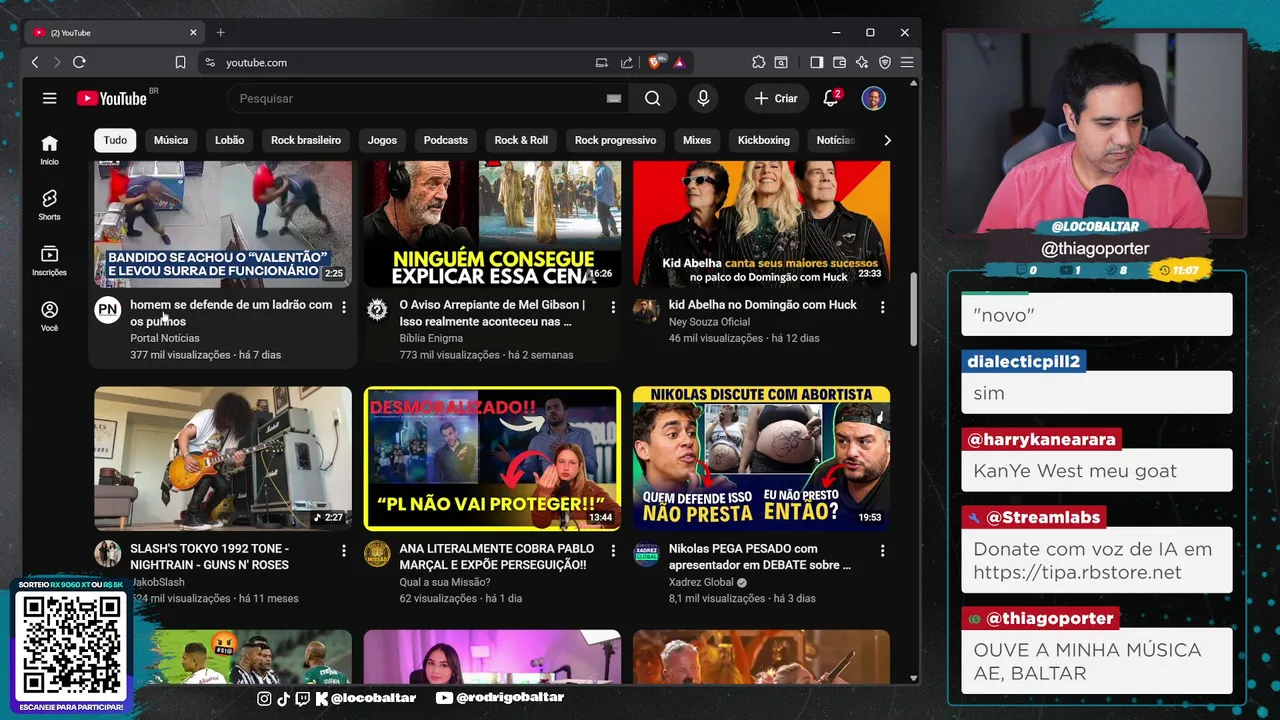This screenshot has height=720, width=1280.
Task: Open Shorts in the left sidebar
Action: (49, 205)
